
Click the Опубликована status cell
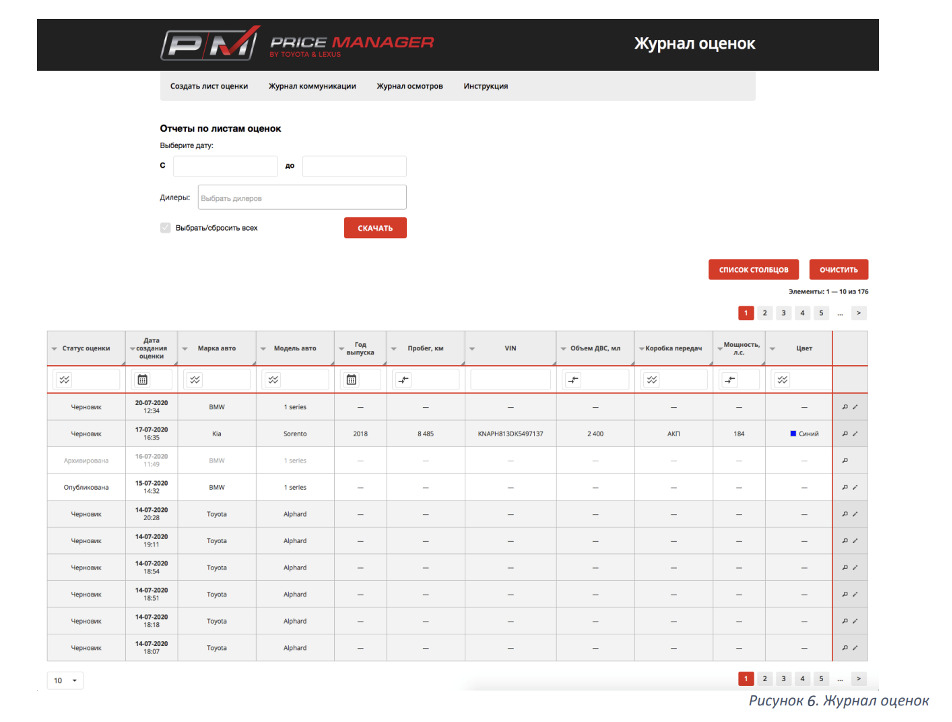(86, 487)
